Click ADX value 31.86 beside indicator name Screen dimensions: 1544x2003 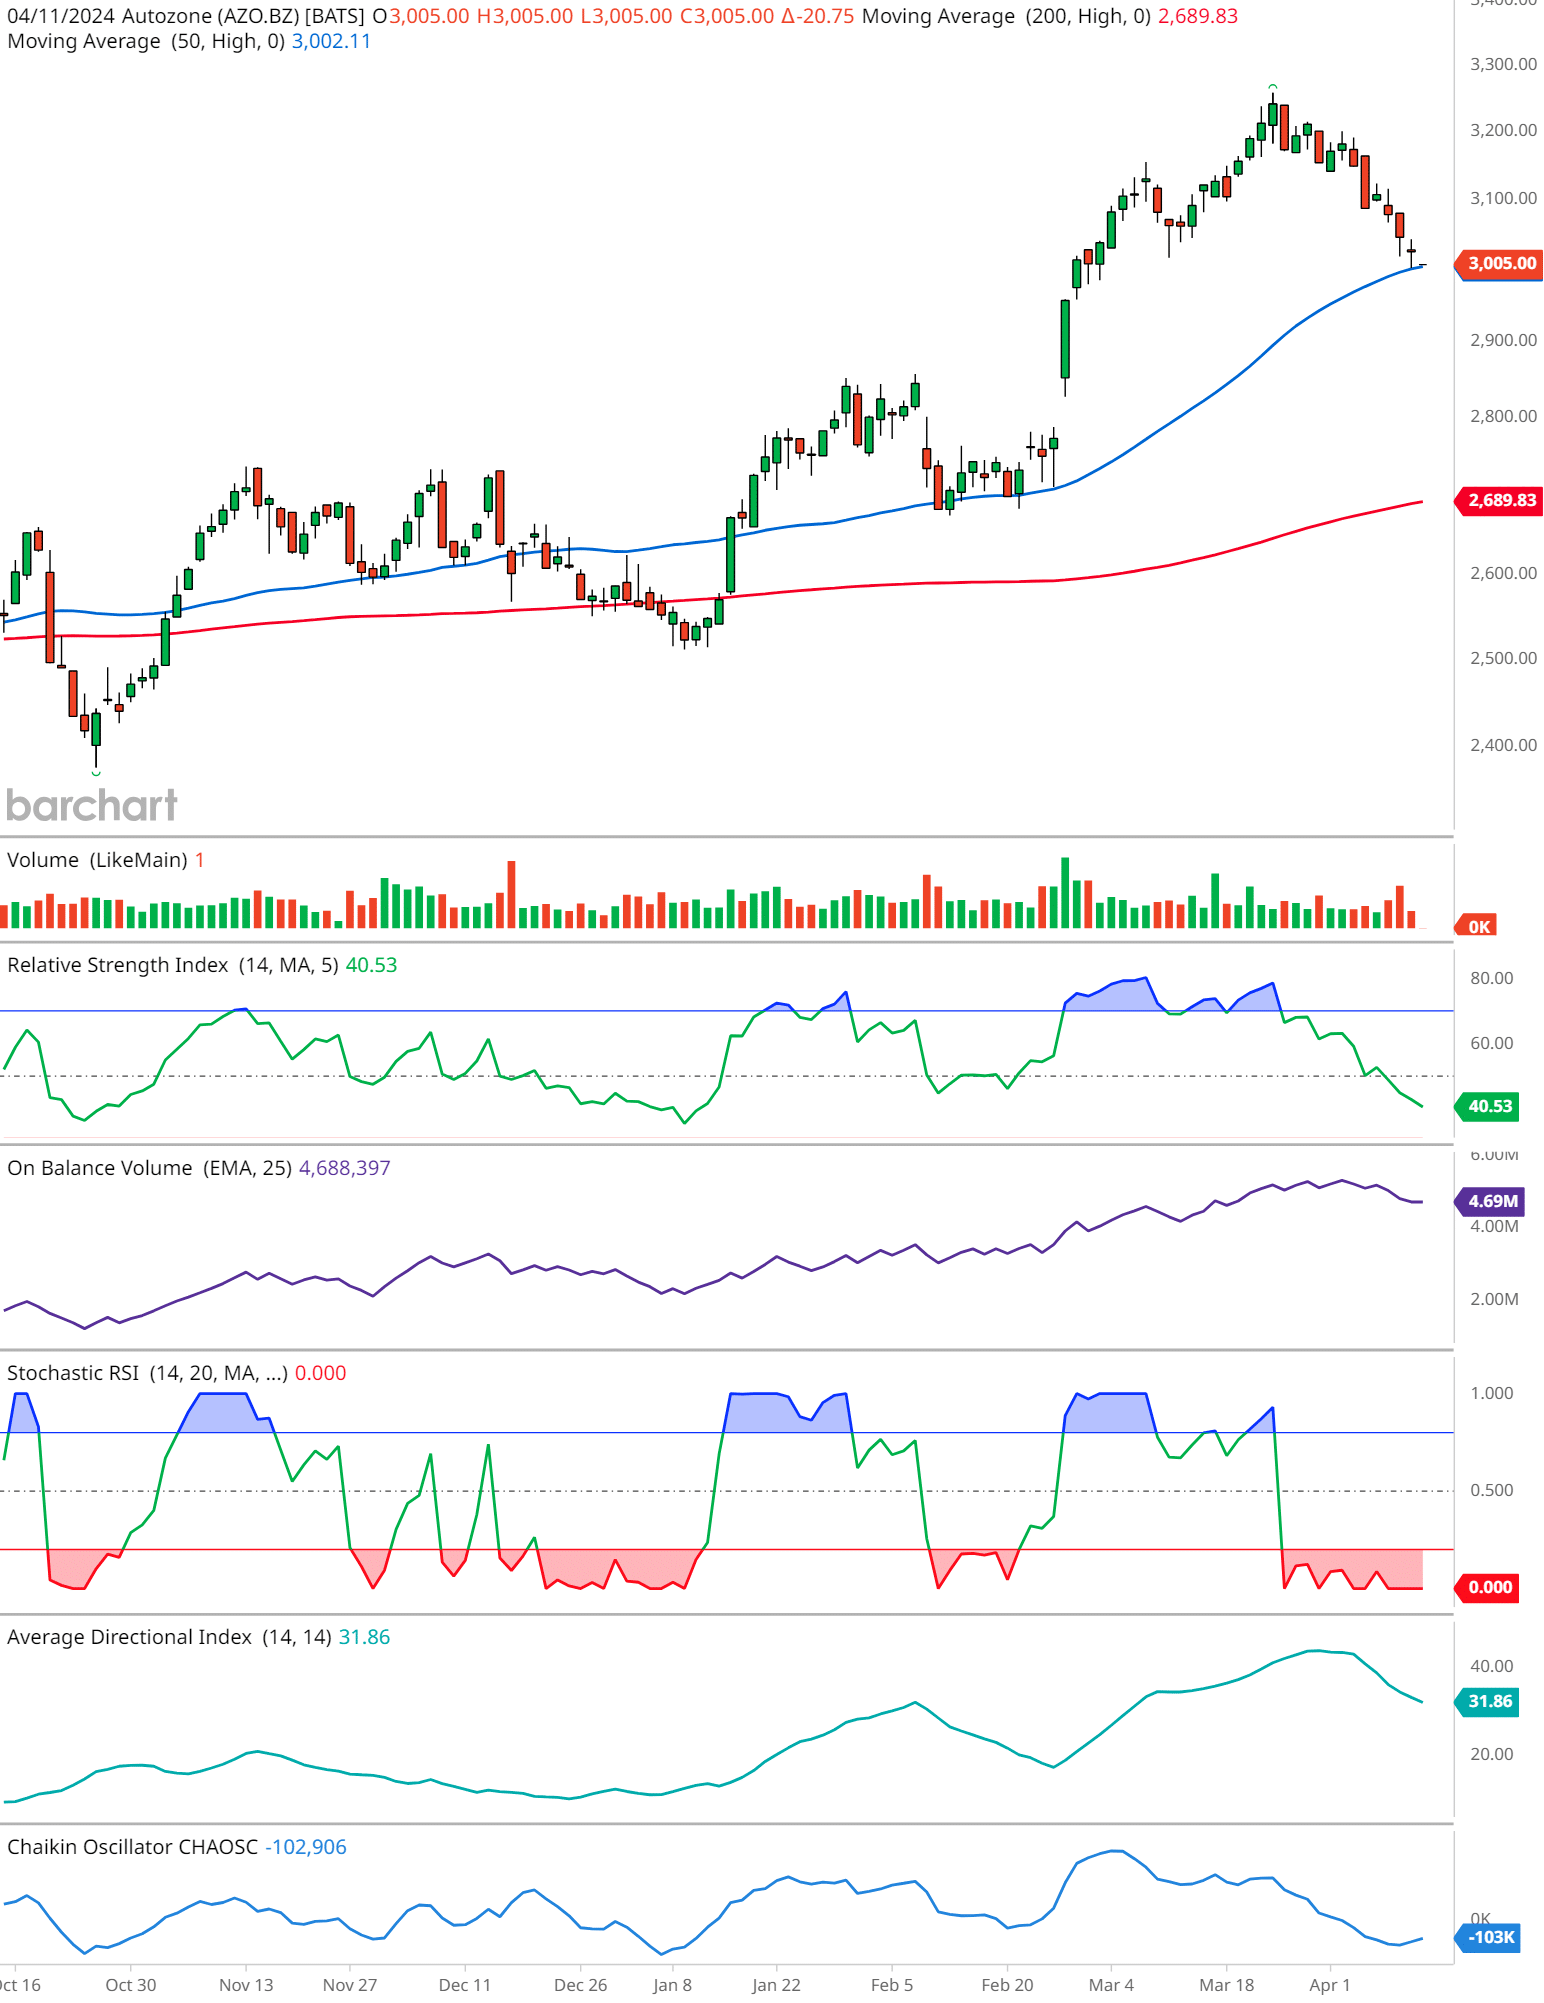[x=364, y=1637]
